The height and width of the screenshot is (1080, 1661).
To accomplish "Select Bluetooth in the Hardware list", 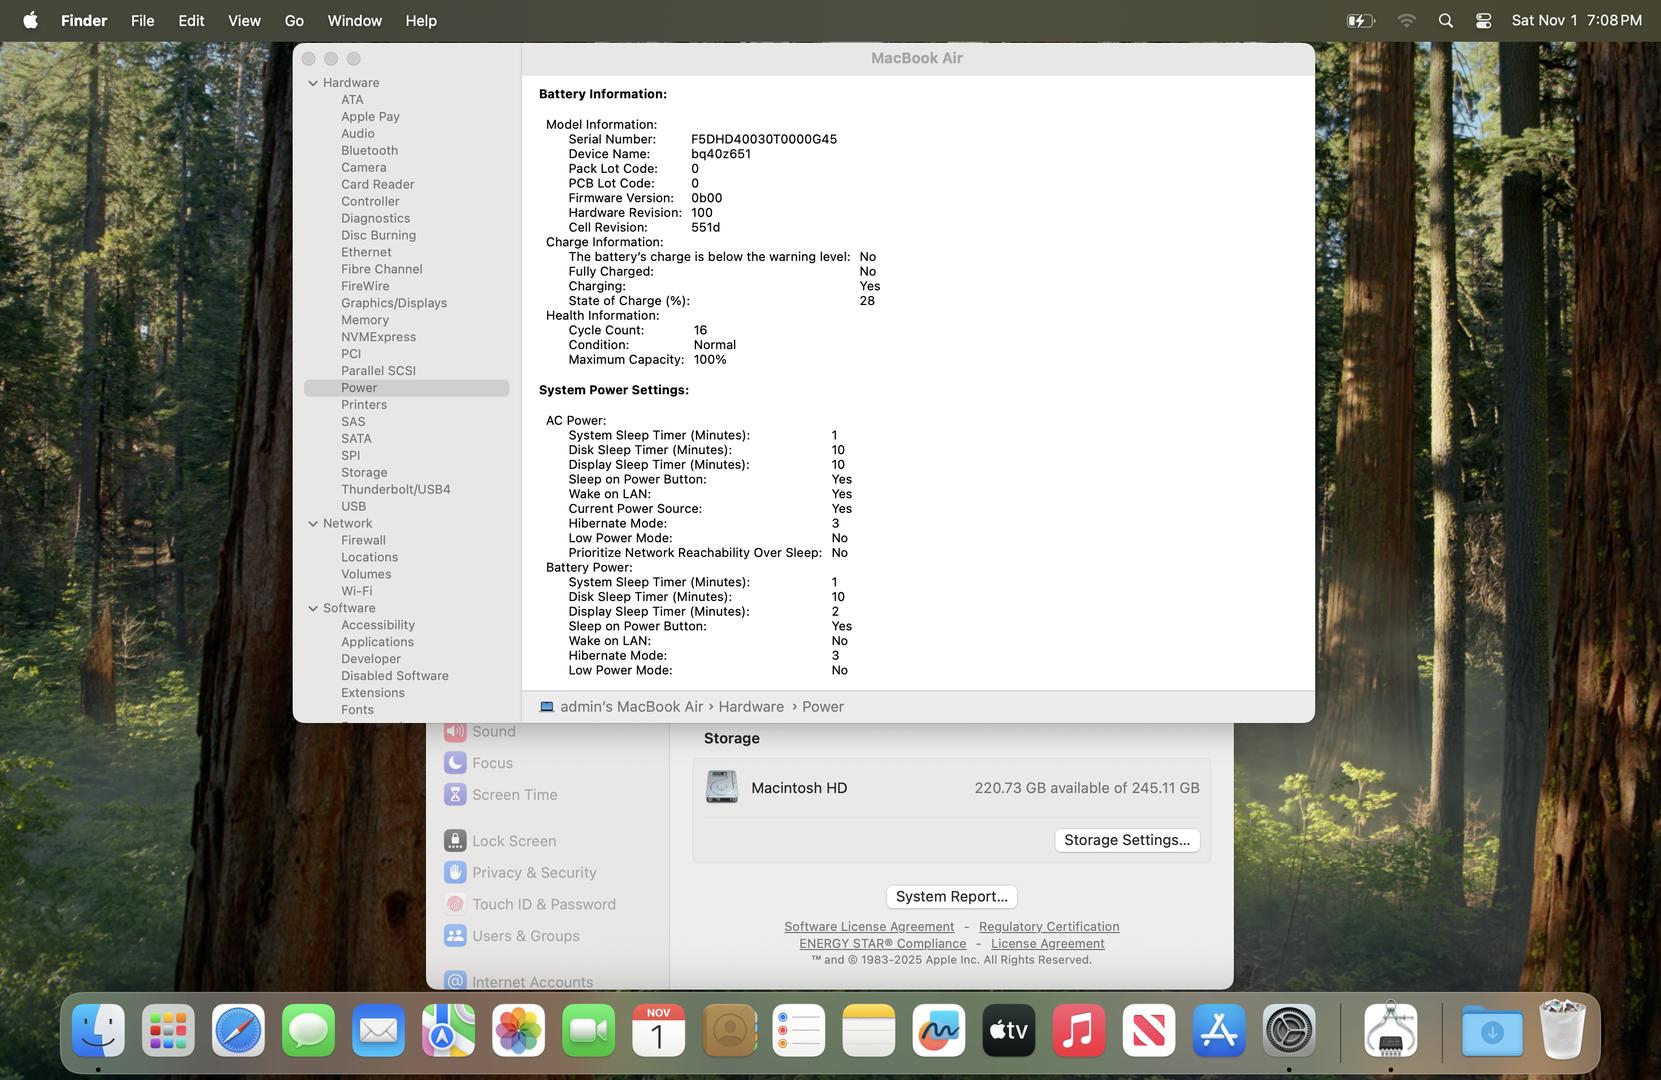I will tap(369, 150).
